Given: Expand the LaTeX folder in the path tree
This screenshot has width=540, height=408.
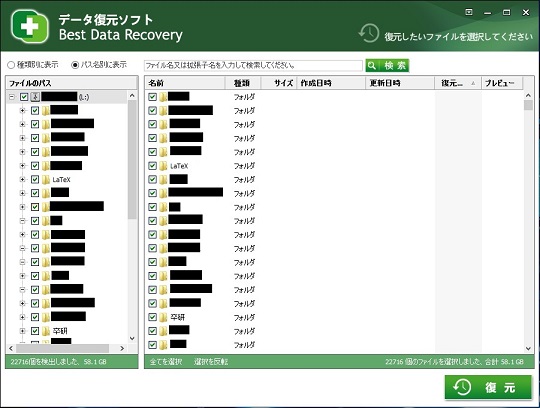Looking at the screenshot, I should click(22, 179).
